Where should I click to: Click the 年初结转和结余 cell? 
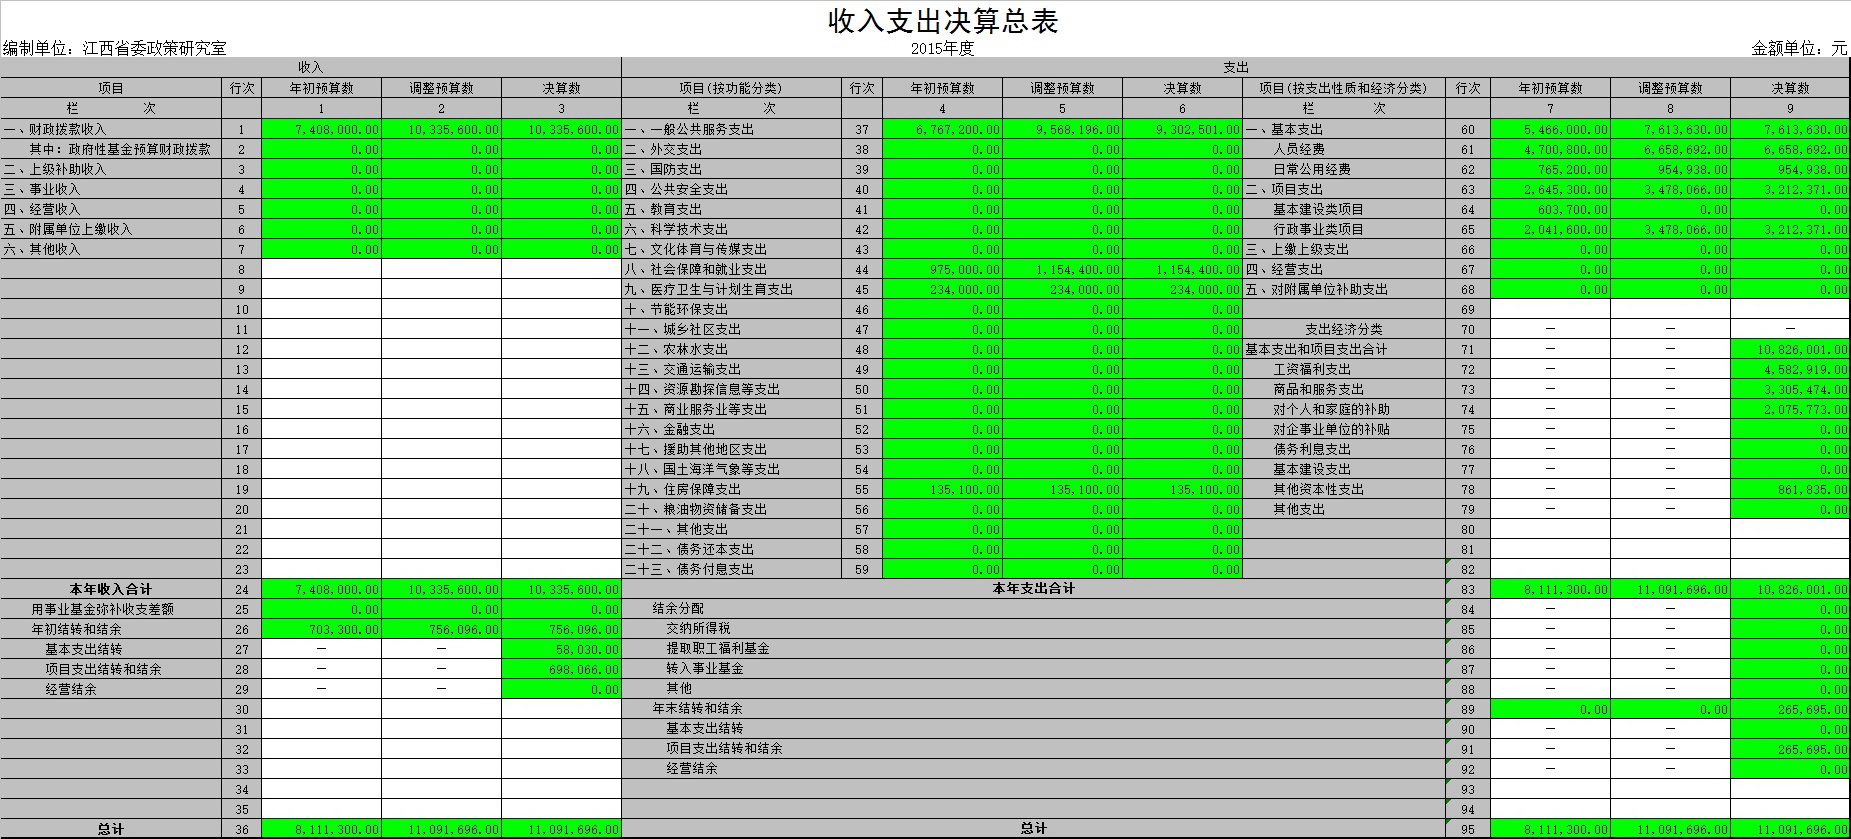[111, 629]
